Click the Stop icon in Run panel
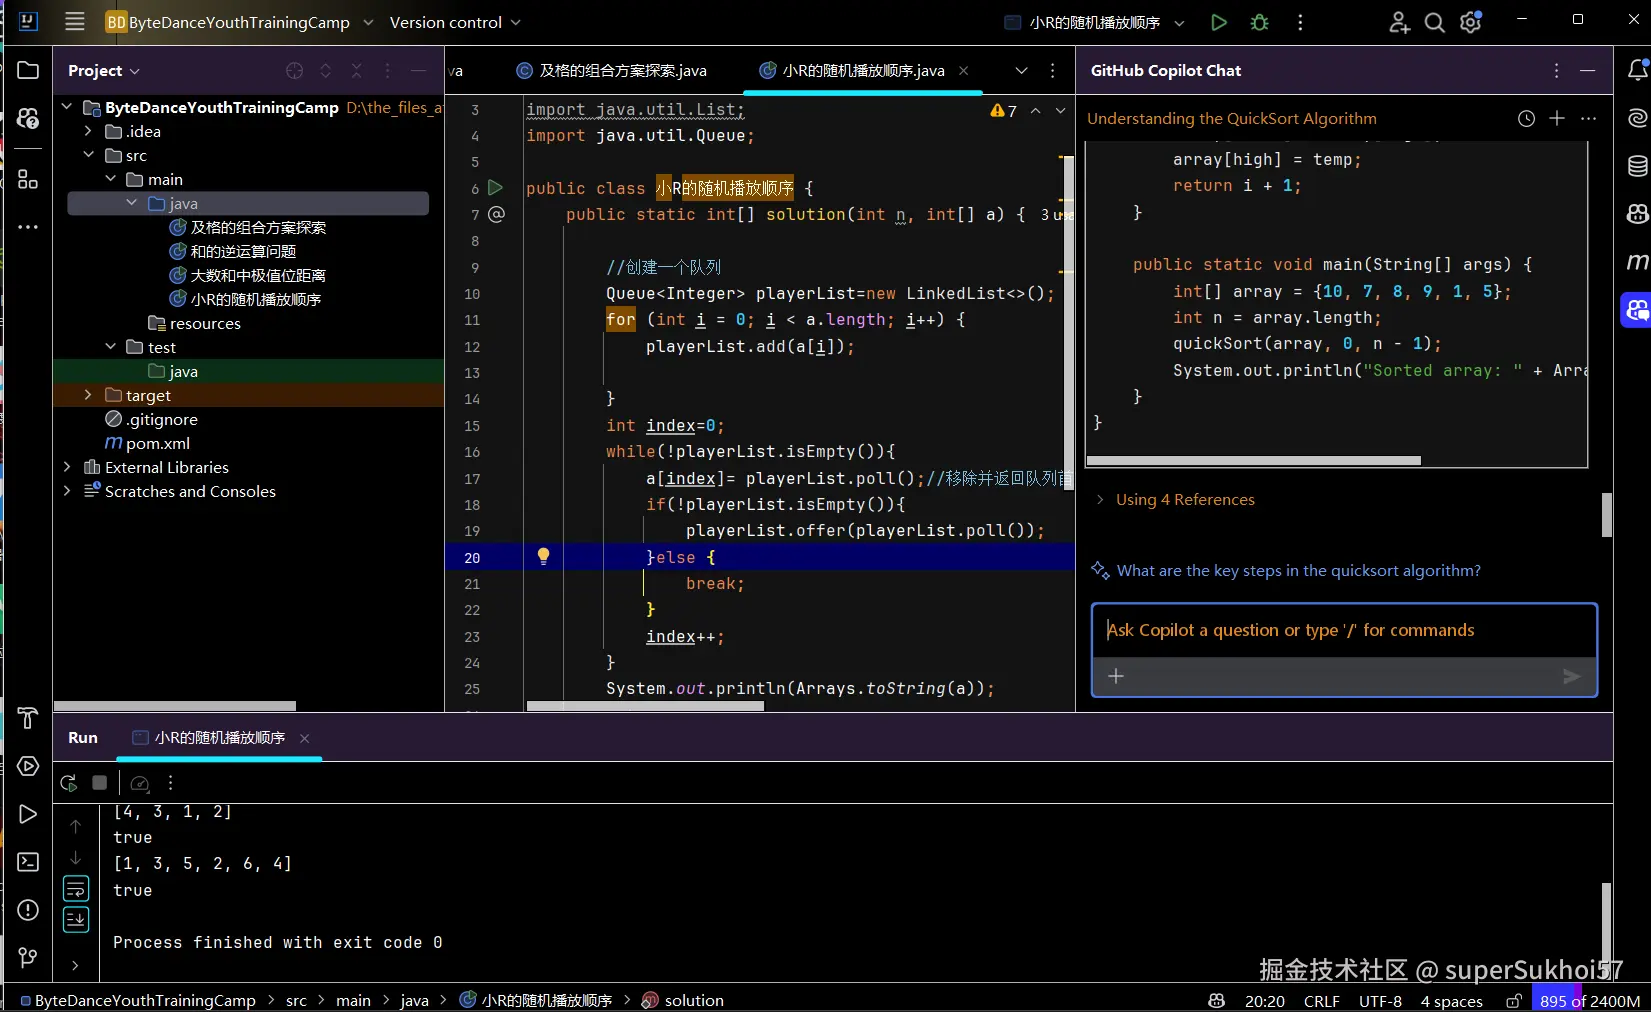 click(99, 783)
